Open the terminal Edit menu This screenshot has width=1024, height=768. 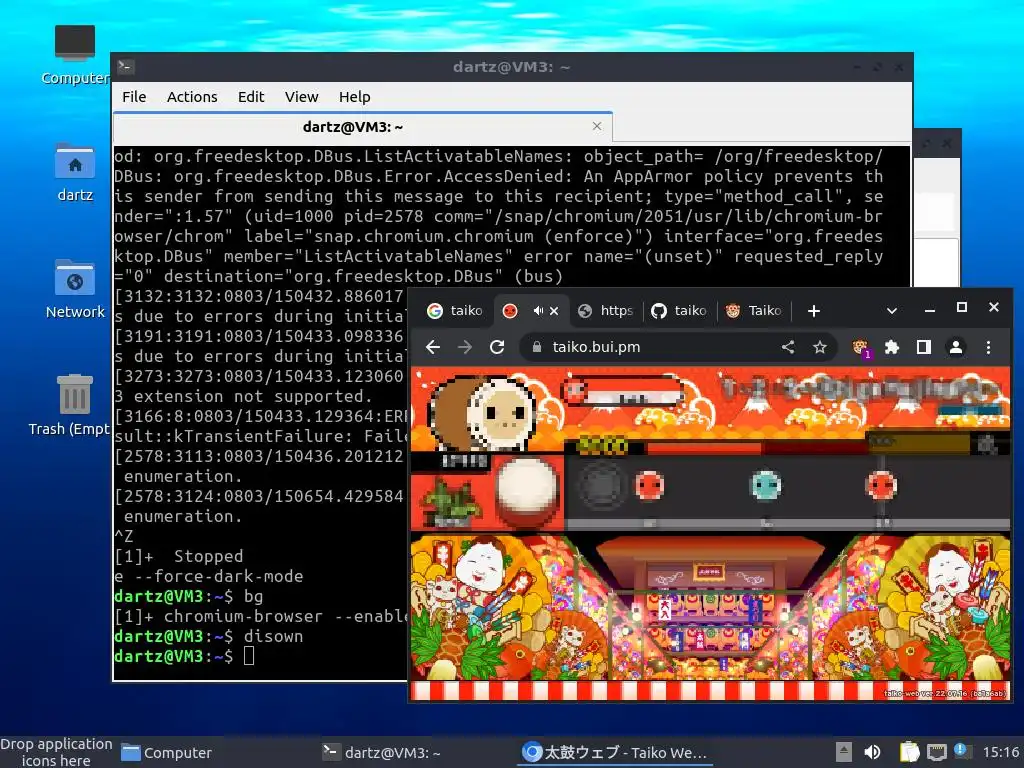click(251, 97)
